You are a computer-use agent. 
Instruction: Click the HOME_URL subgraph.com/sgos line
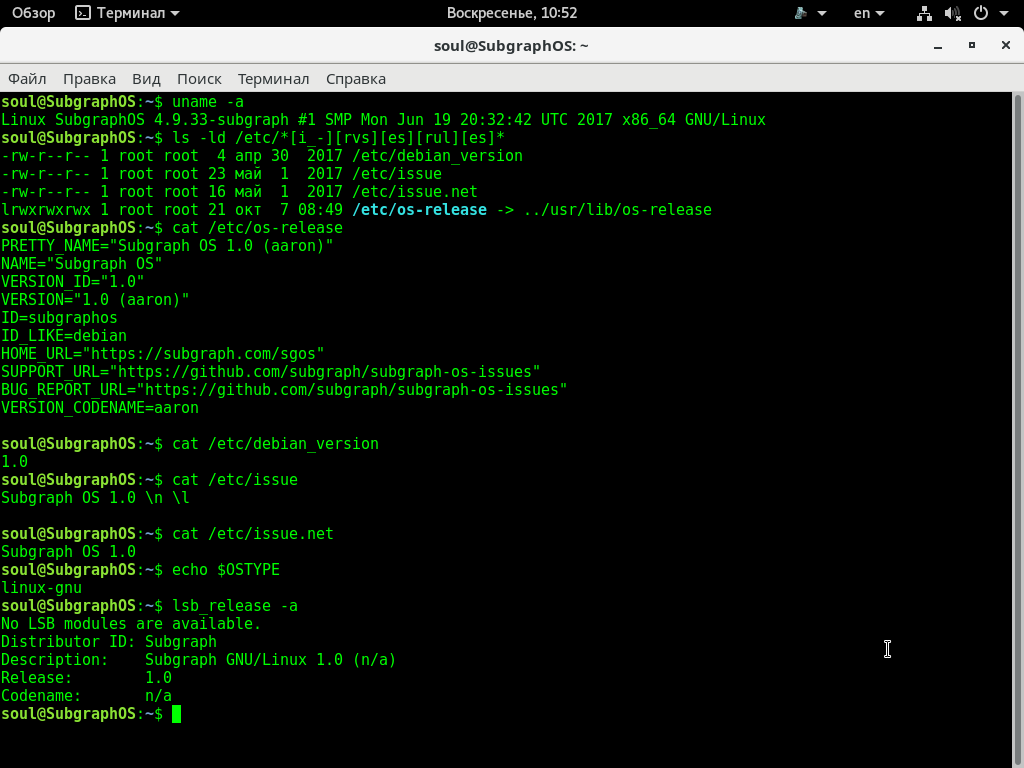[163, 354]
